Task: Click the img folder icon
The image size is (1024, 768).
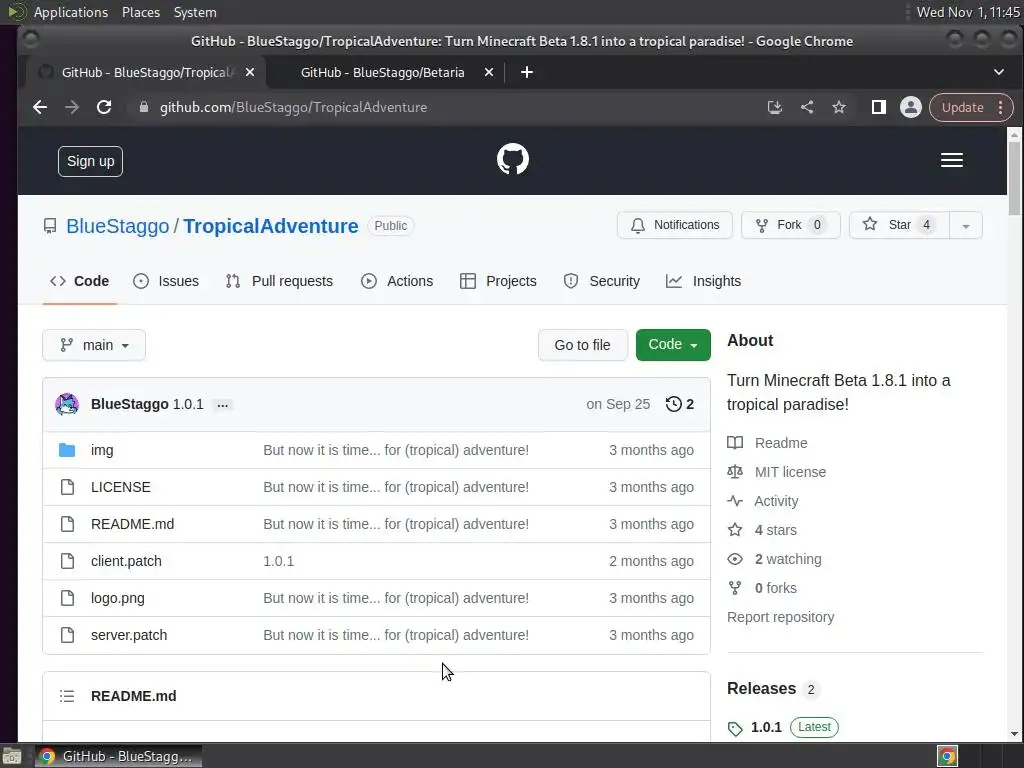Action: coord(67,450)
